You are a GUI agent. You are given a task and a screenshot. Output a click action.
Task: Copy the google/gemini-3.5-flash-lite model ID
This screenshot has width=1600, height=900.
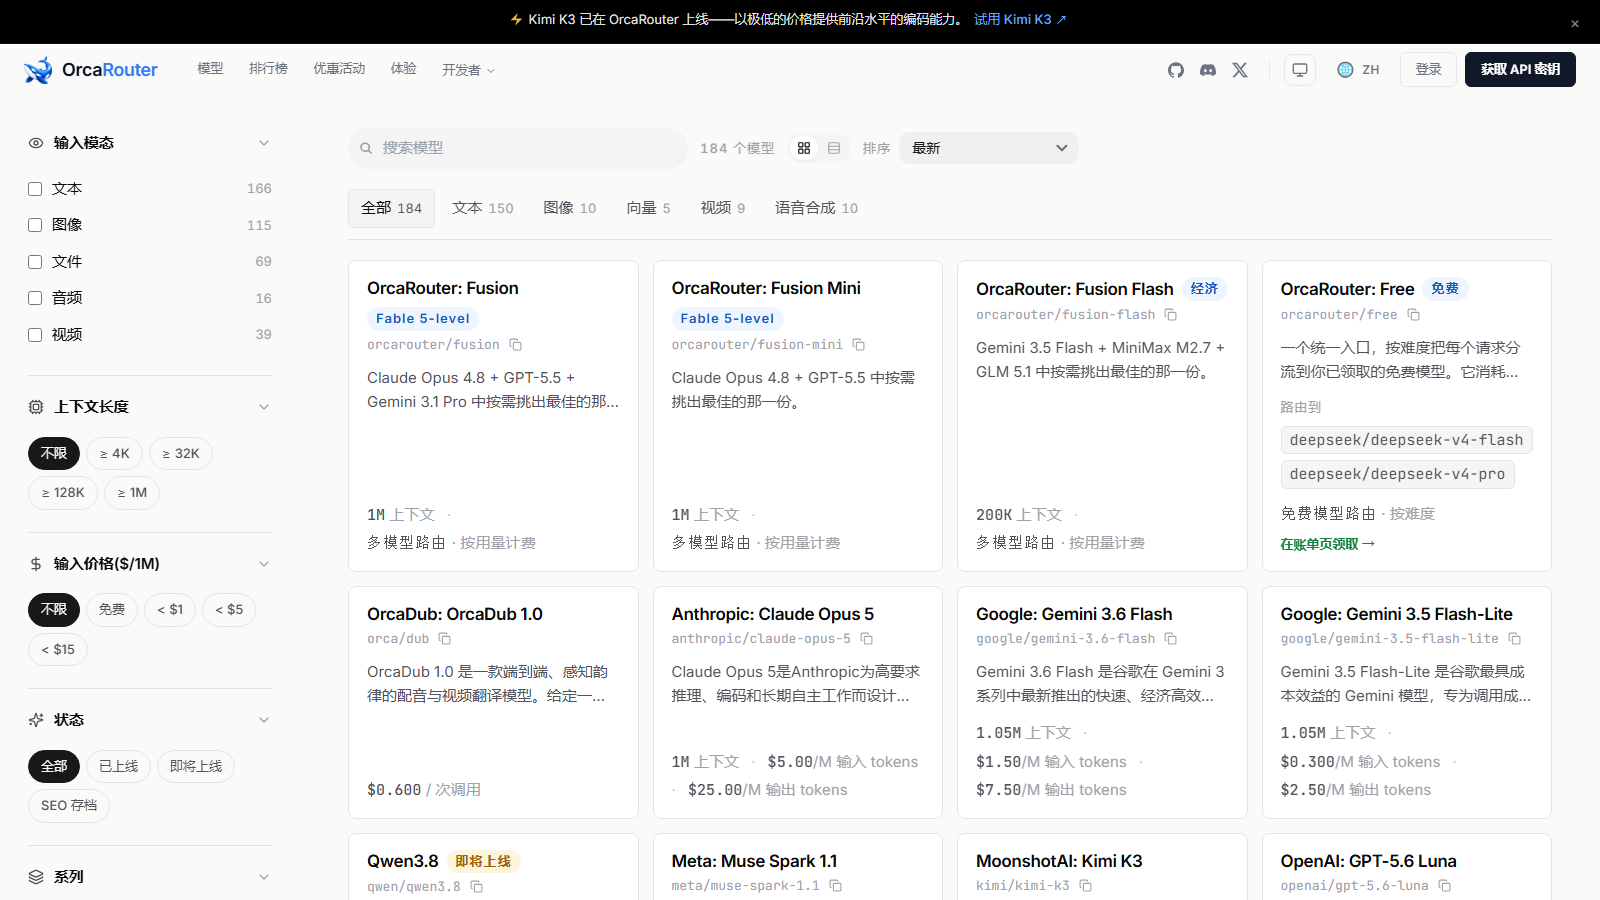click(1515, 639)
